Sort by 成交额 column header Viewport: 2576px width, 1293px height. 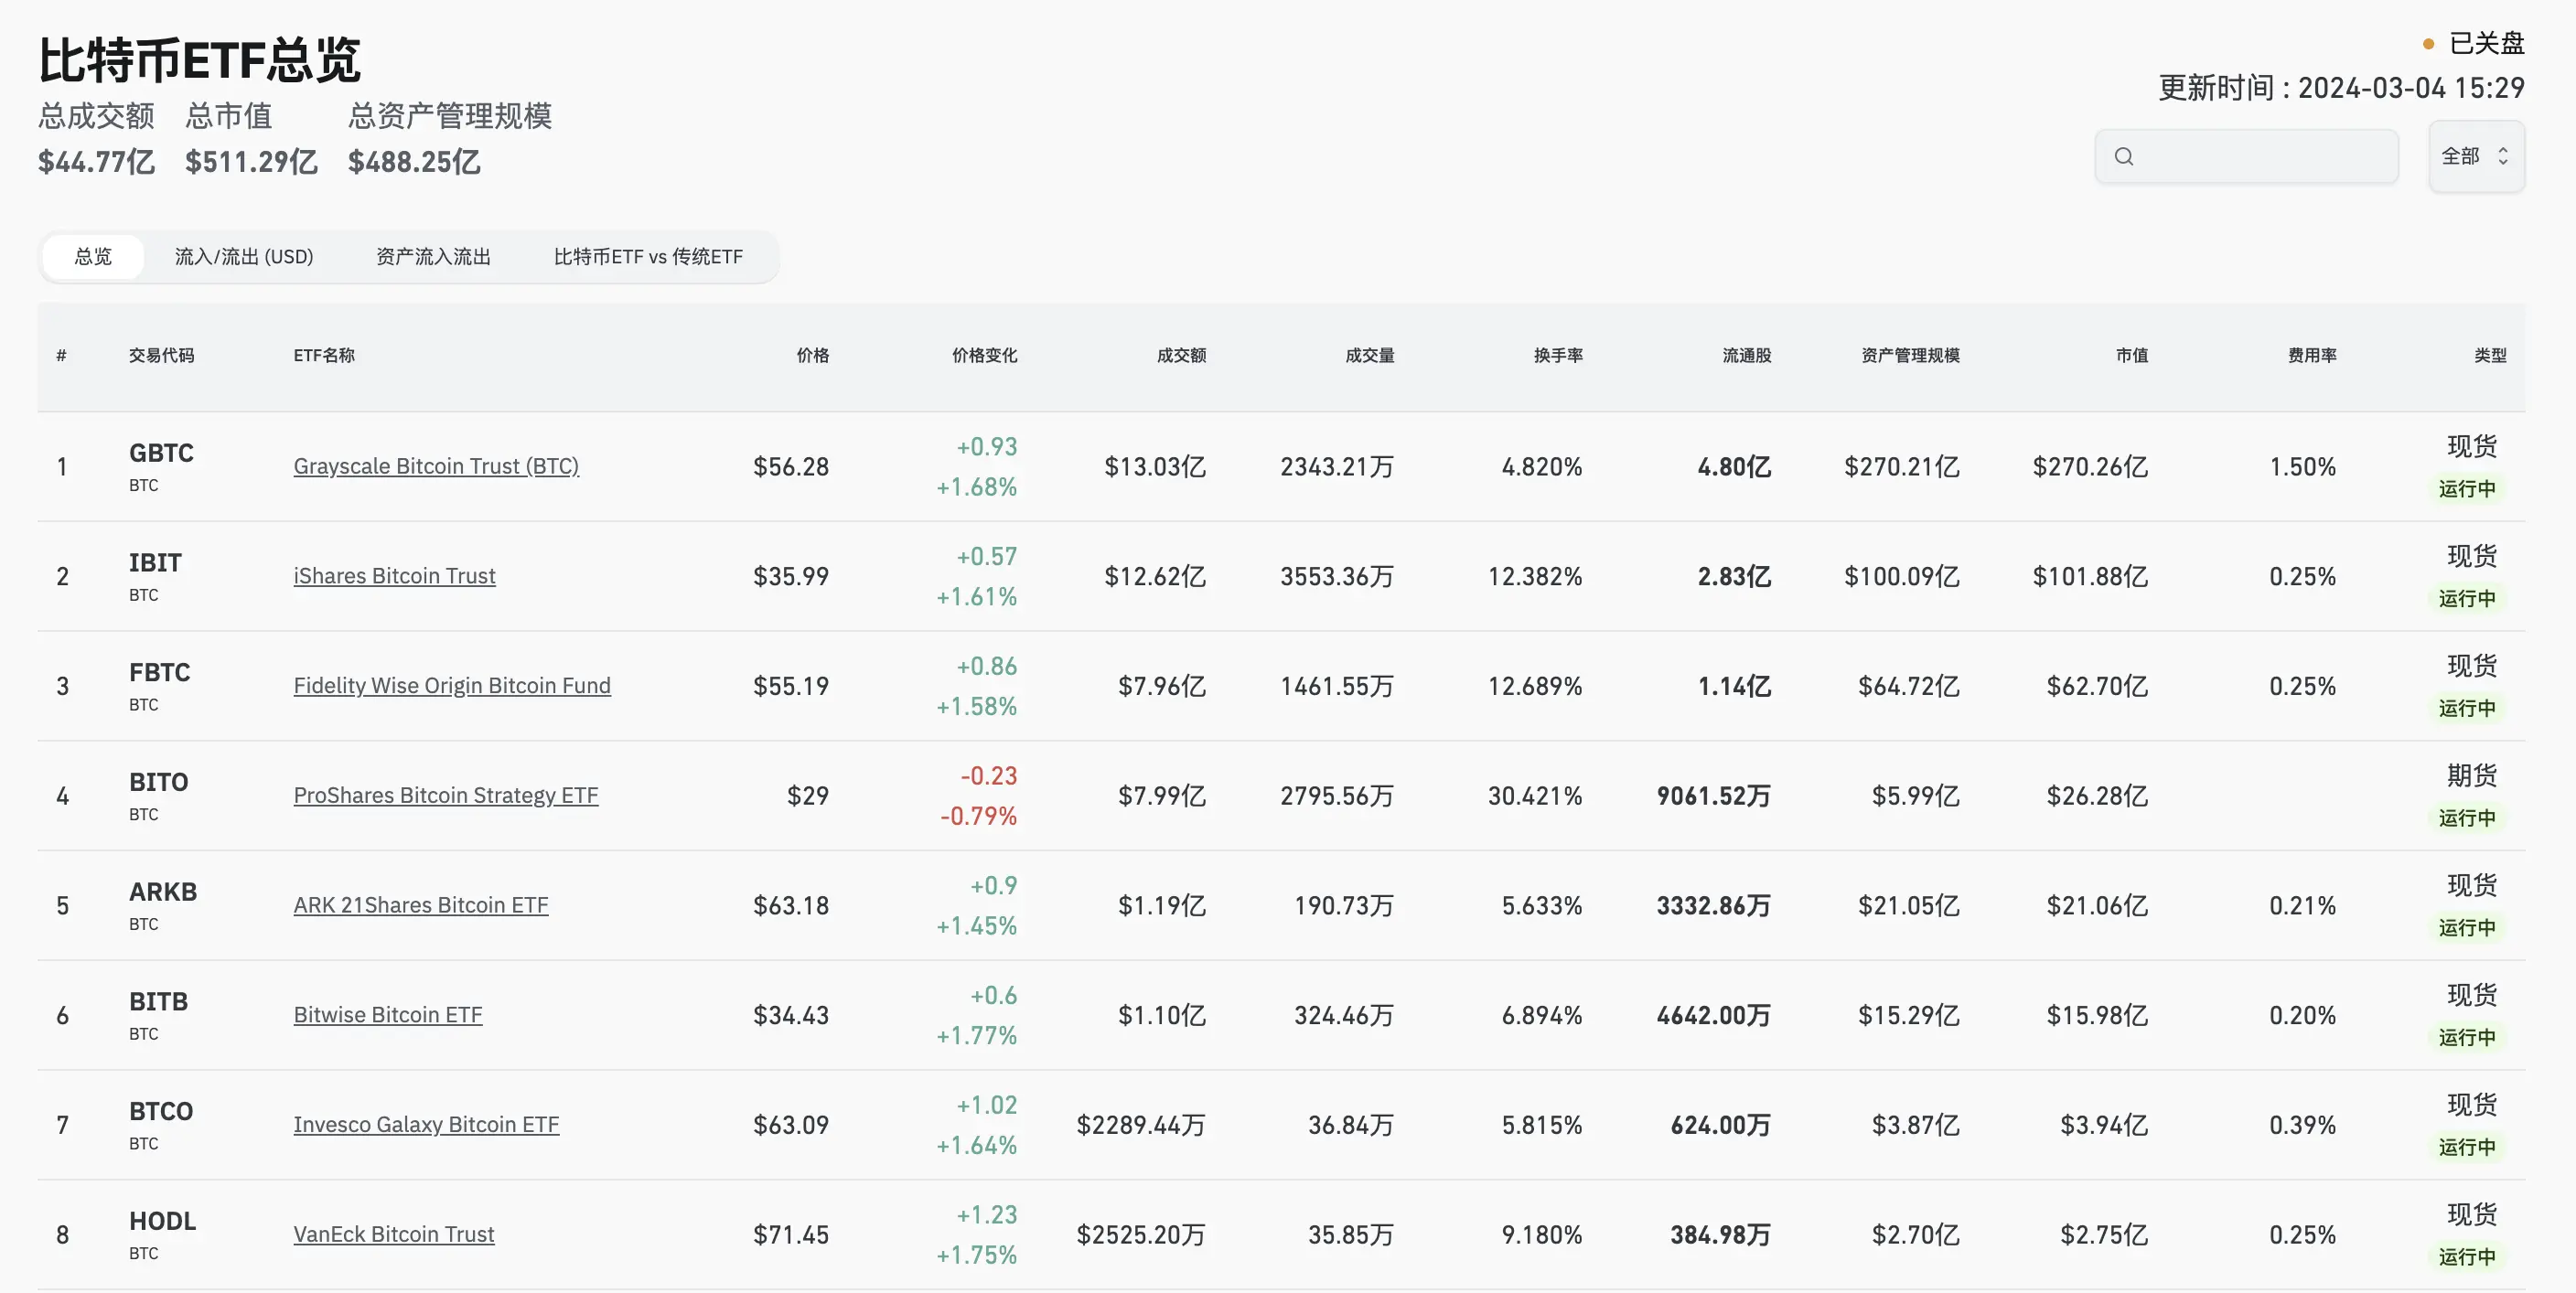[1181, 356]
